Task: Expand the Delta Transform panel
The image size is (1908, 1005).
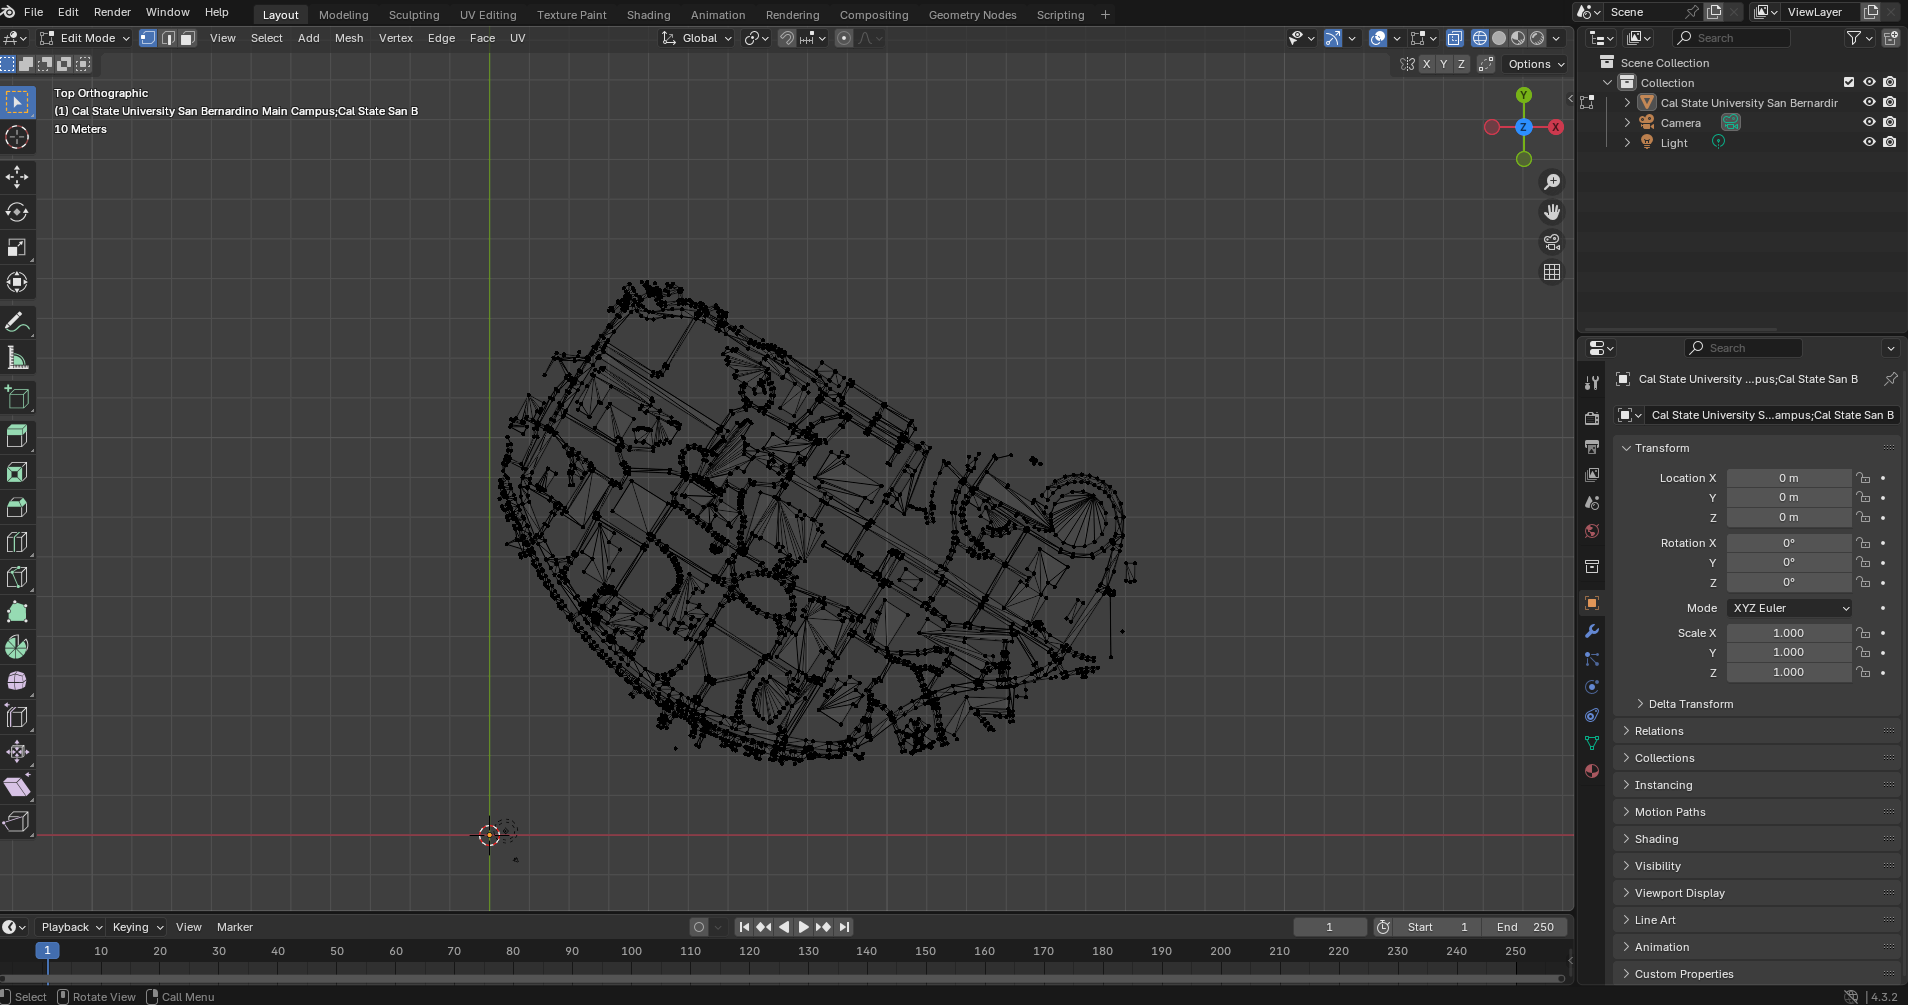Action: [x=1691, y=704]
